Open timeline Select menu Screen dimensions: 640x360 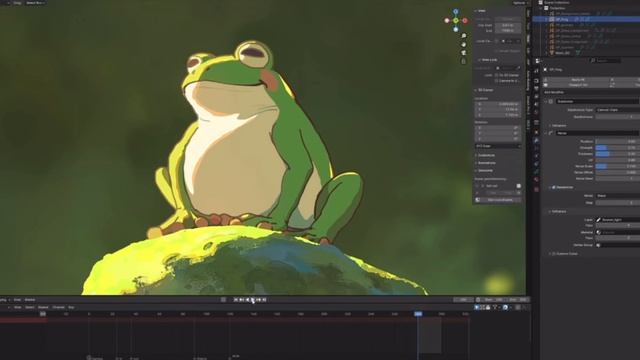pos(30,307)
